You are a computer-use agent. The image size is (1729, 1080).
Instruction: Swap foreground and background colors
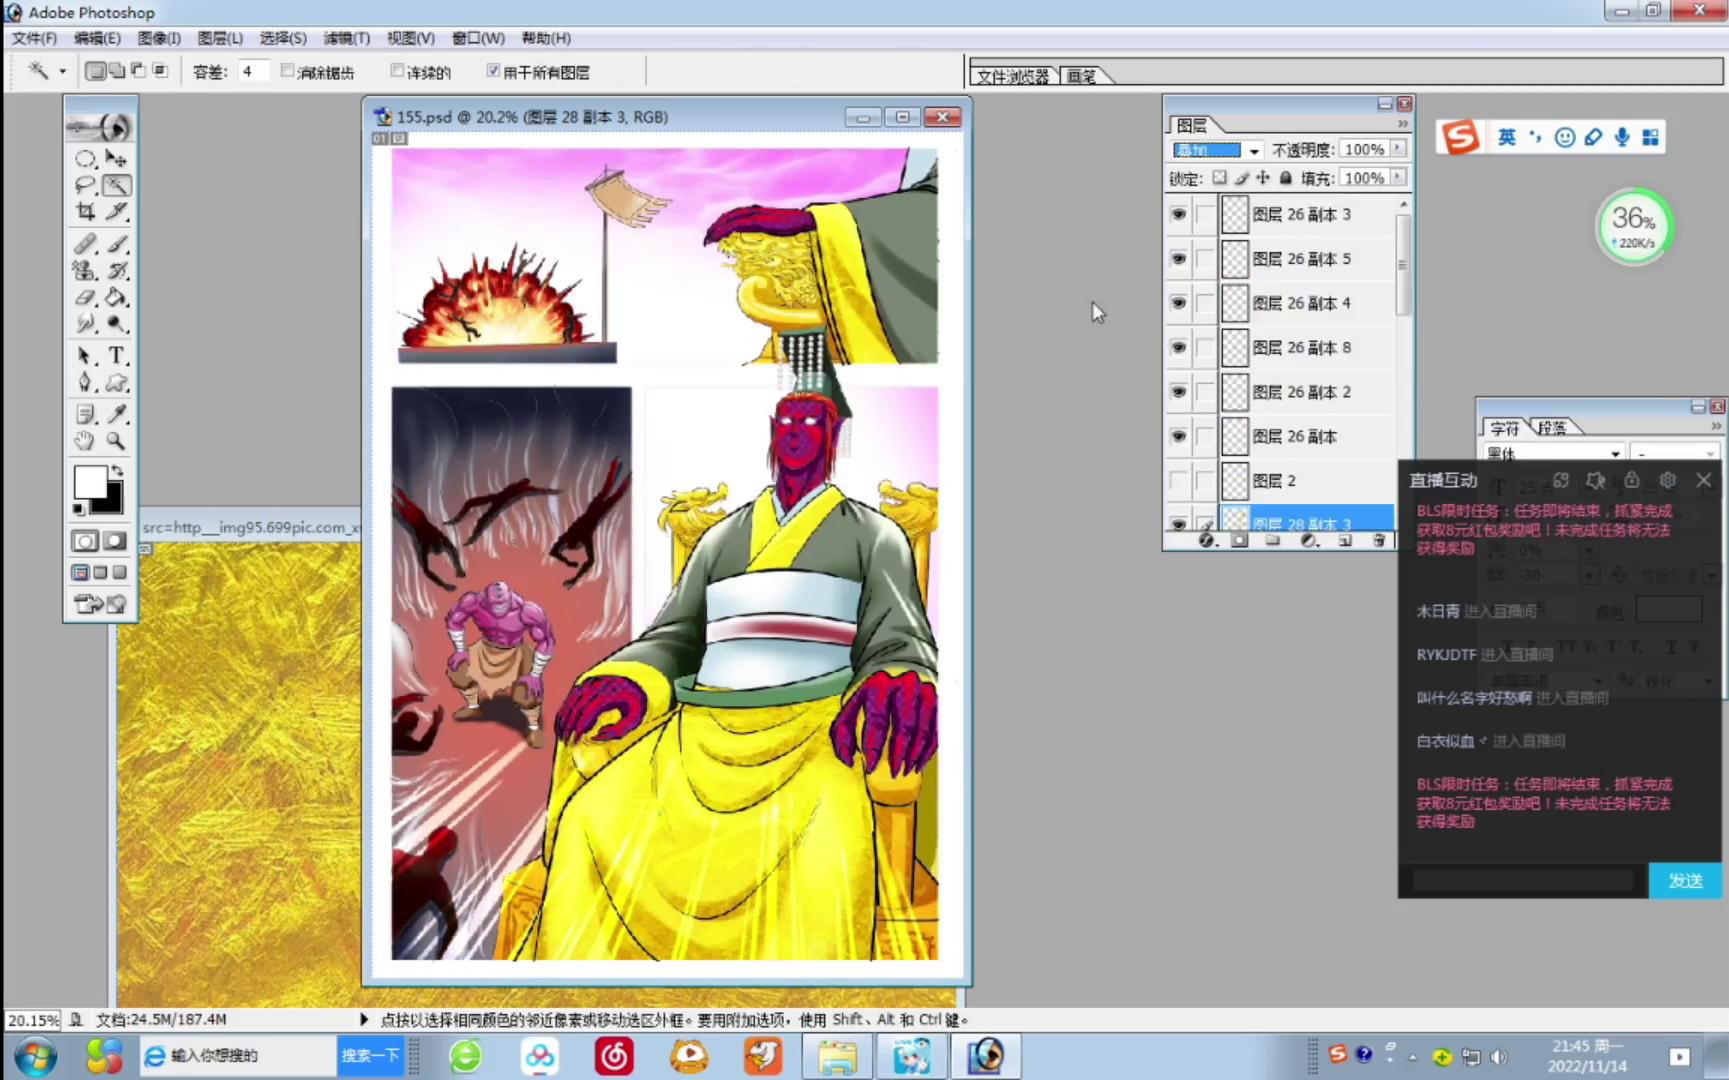point(117,470)
